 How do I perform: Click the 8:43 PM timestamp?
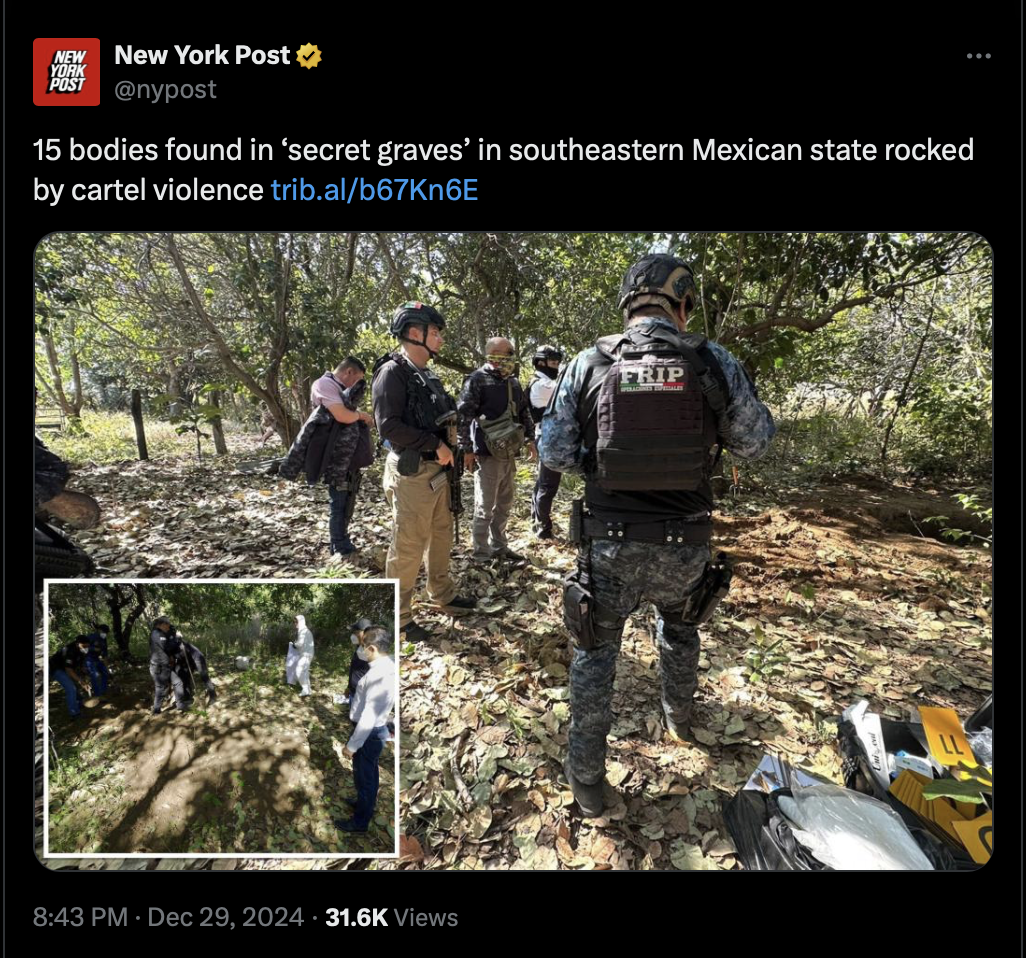(80, 917)
